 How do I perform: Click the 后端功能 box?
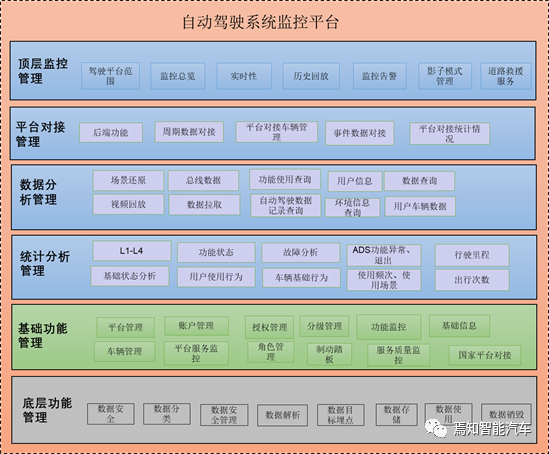point(111,132)
